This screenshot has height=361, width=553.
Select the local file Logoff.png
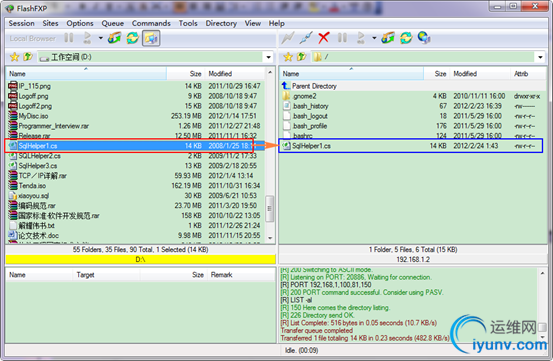pyautogui.click(x=135, y=96)
